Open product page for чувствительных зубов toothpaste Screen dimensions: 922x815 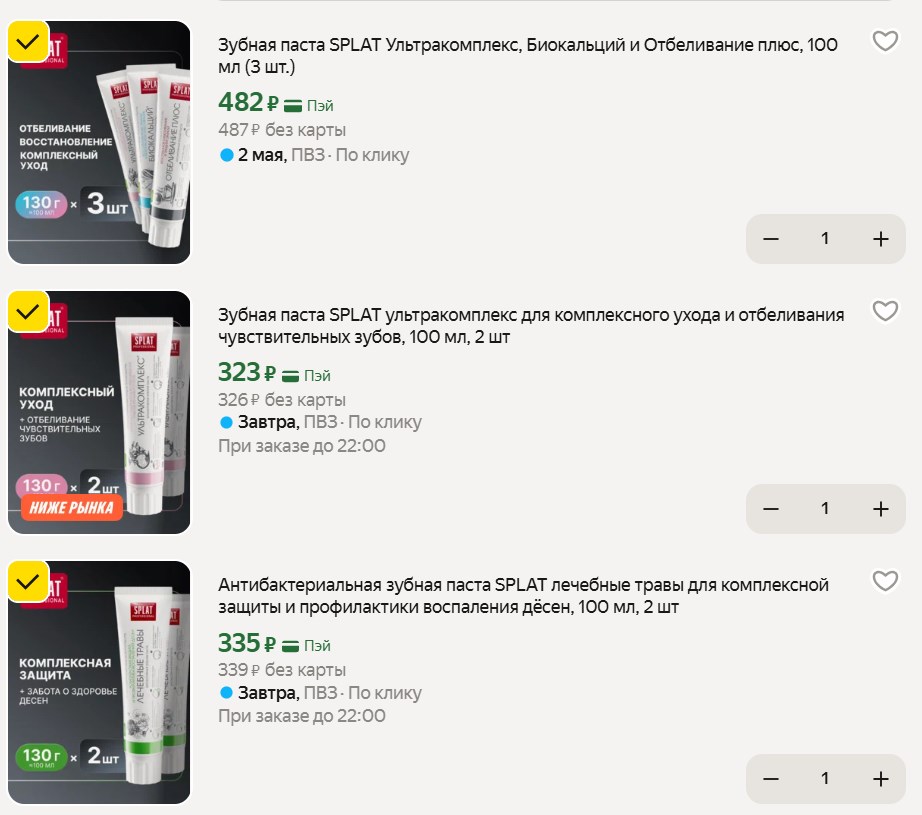pos(531,326)
